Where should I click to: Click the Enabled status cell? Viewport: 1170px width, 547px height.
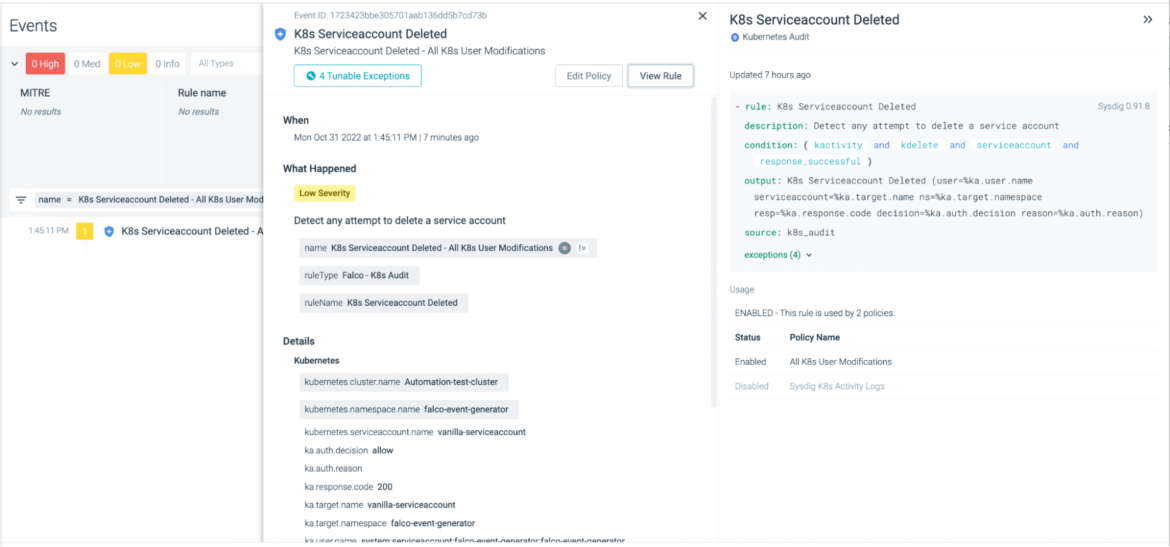tap(751, 362)
